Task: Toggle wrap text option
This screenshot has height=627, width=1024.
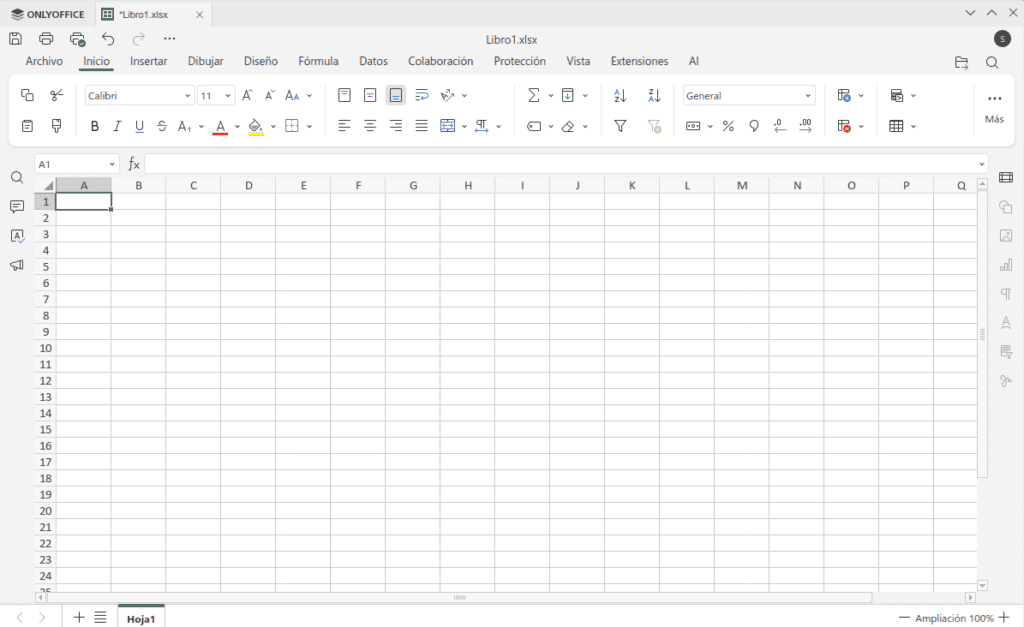Action: coord(422,96)
